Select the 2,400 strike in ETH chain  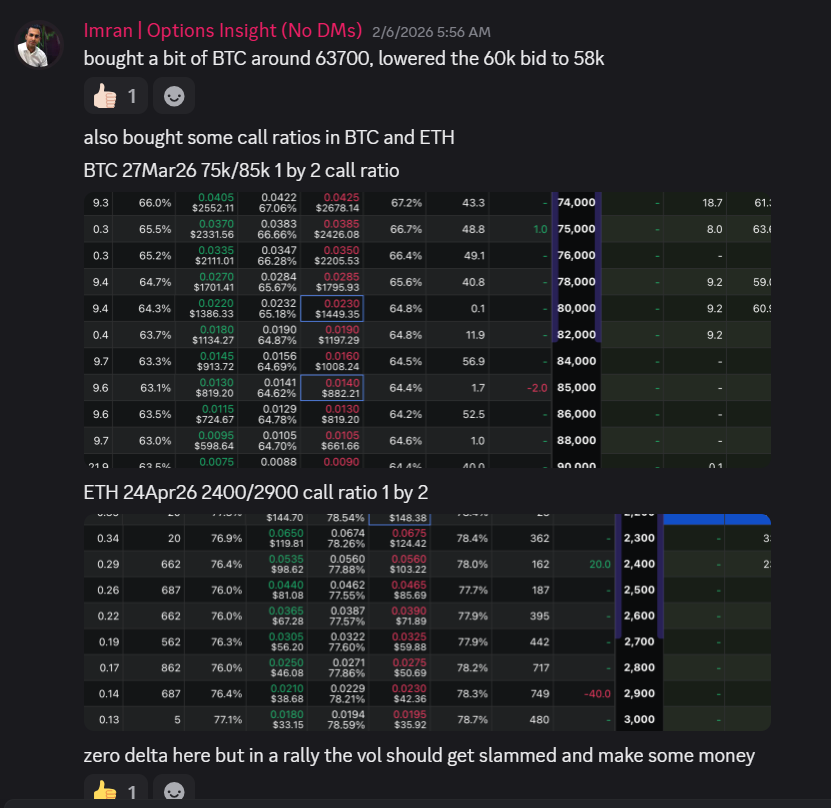coord(639,563)
